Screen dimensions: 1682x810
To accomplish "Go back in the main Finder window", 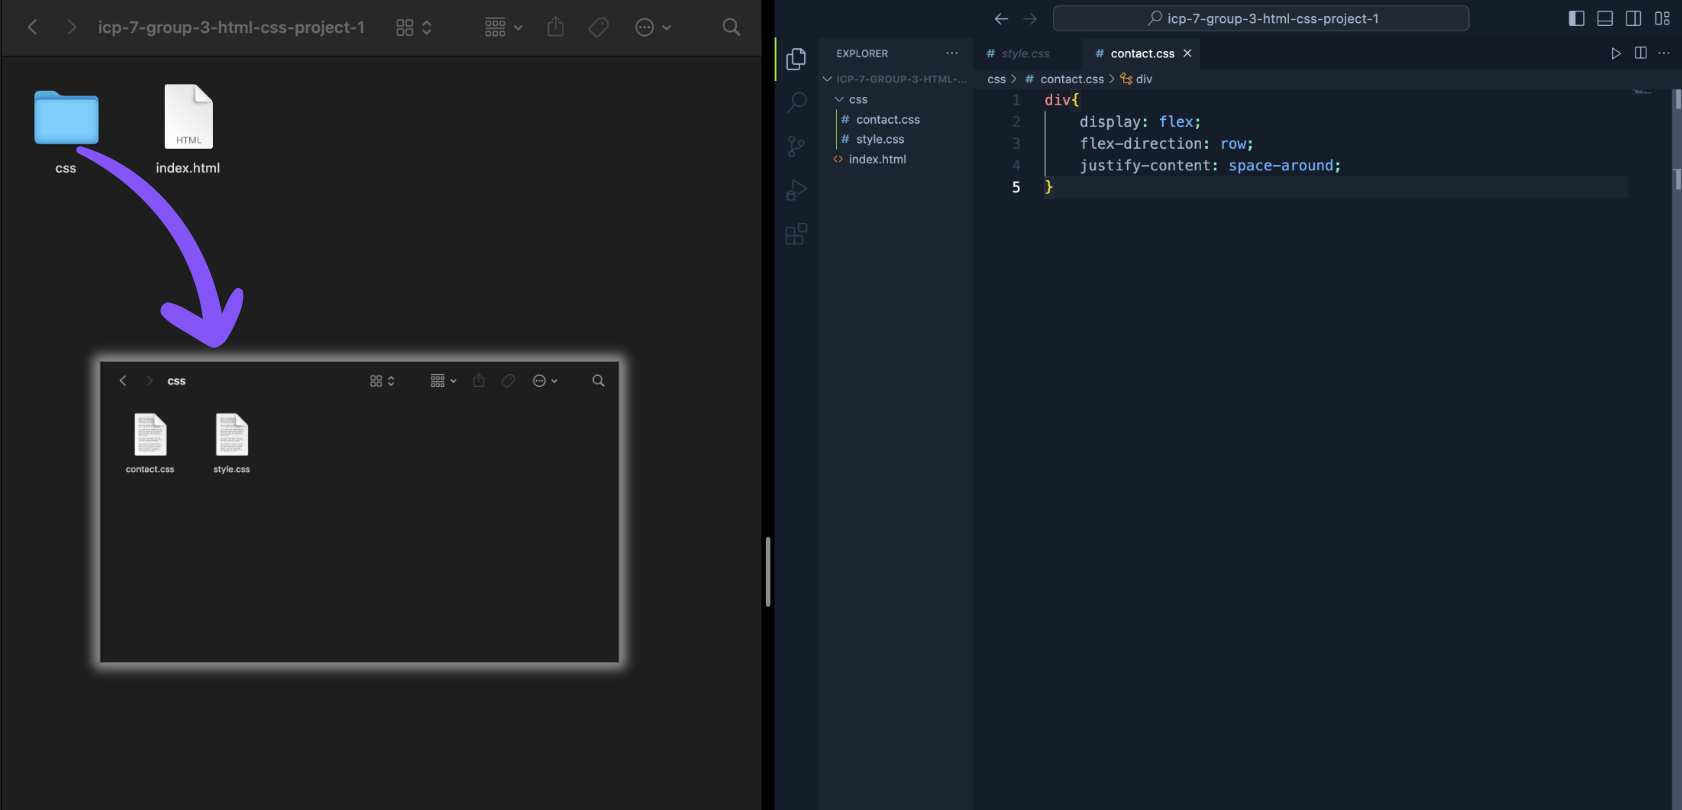I will click(x=32, y=27).
